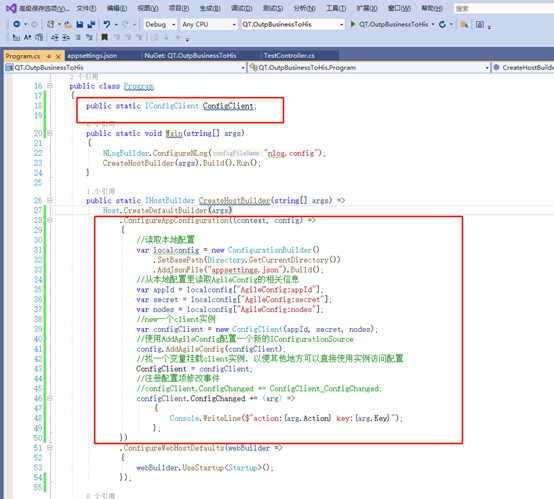Toggle bookmark icon in text editor toolbar
554x499 pixels.
pyautogui.click(x=105, y=37)
